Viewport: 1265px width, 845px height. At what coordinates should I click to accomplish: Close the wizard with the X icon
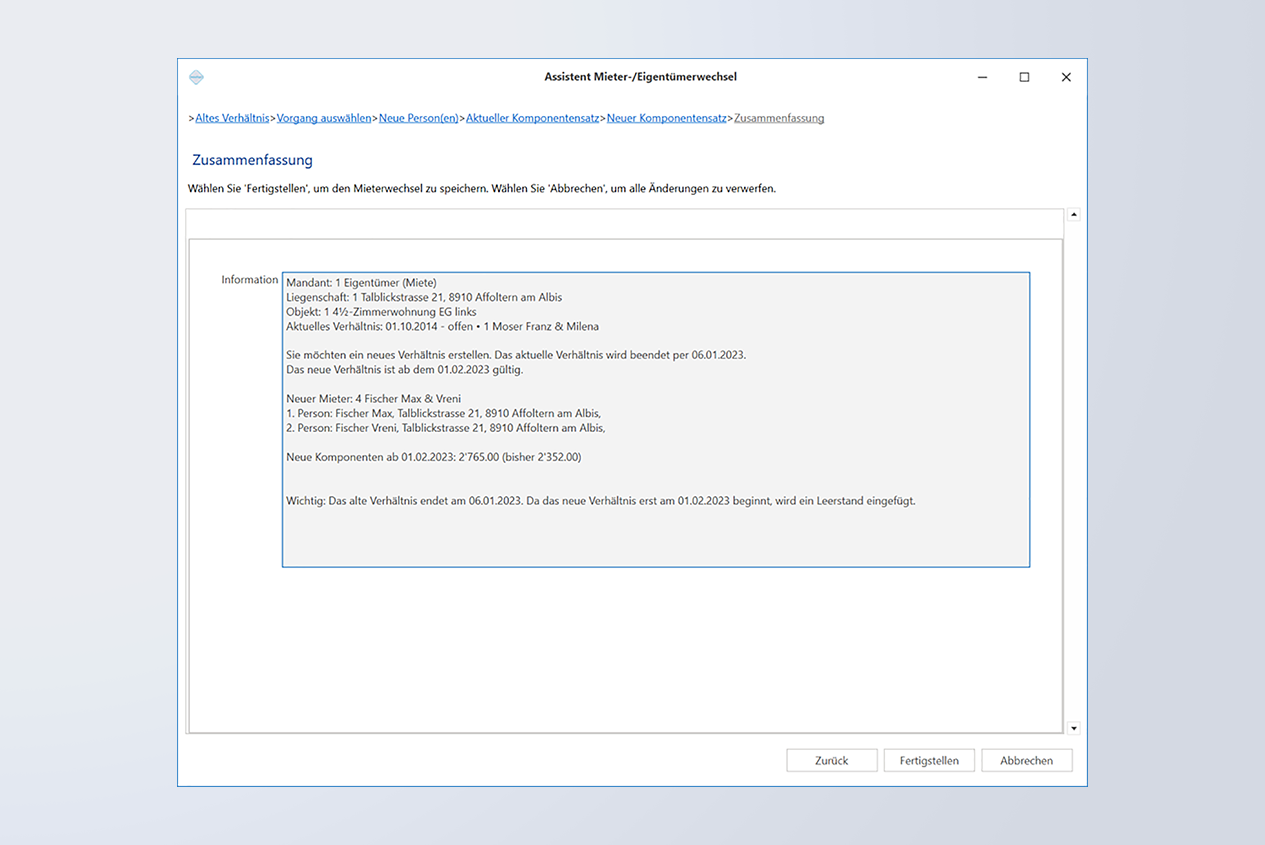(x=1066, y=77)
